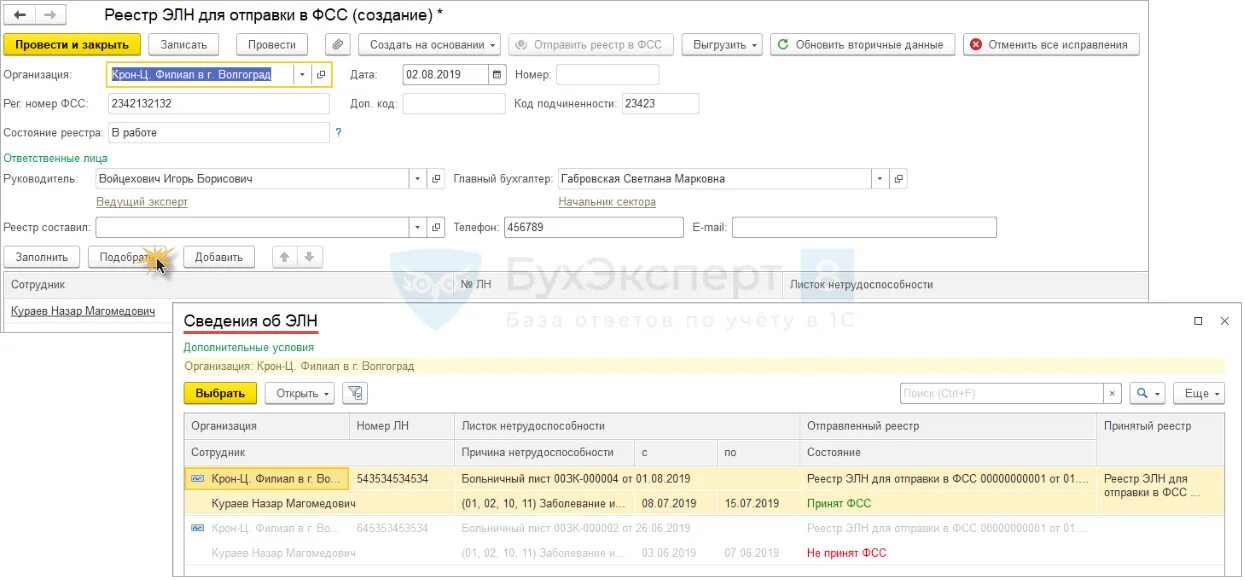Screen dimensions: 1245x580
Task: Expand the Руководитель dropdown arrow
Action: 418,179
